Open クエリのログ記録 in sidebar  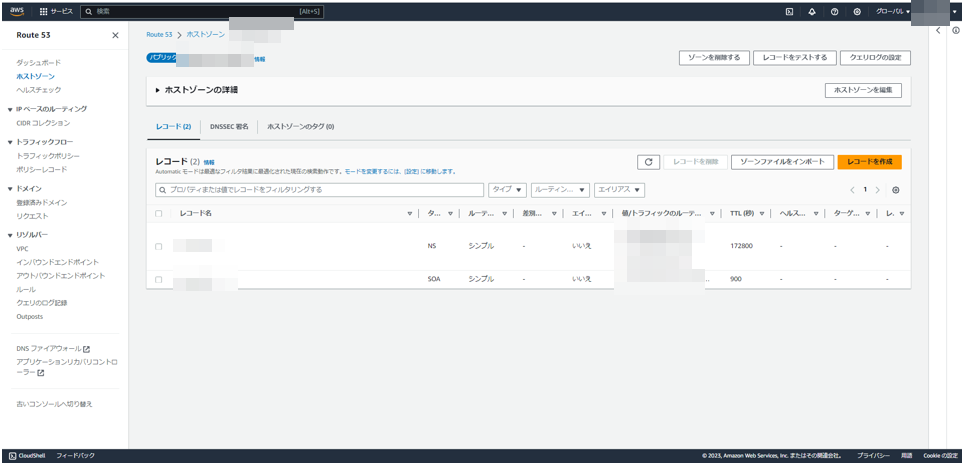pyautogui.click(x=42, y=303)
